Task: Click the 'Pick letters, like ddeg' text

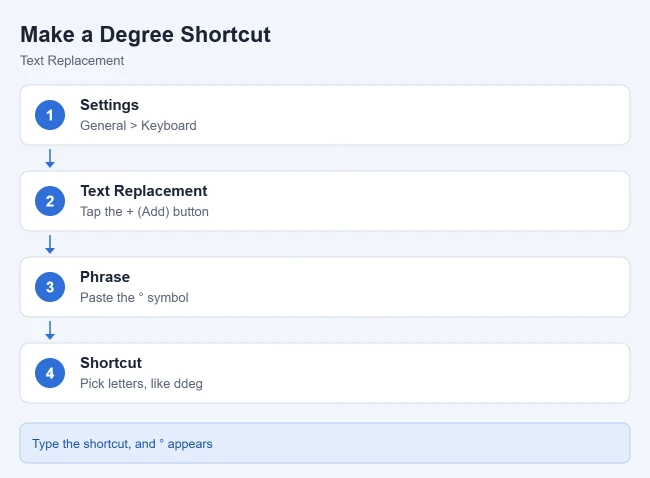Action: 141,383
